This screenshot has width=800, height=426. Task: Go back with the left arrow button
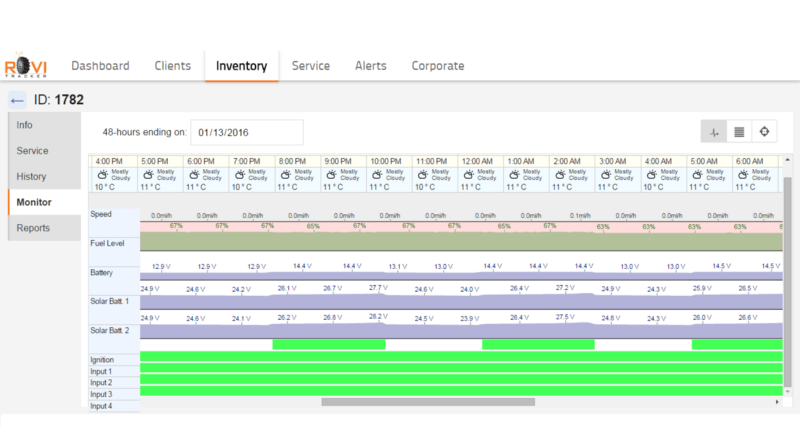click(x=17, y=100)
